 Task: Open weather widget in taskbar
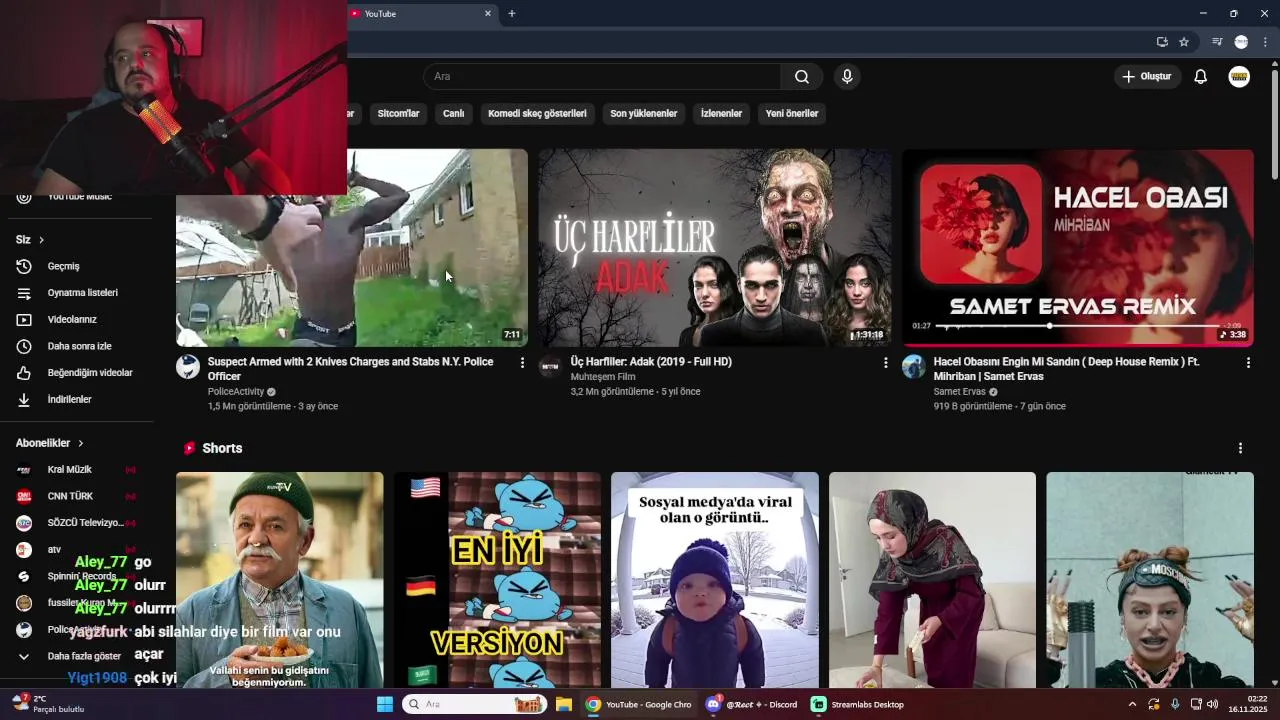point(48,704)
